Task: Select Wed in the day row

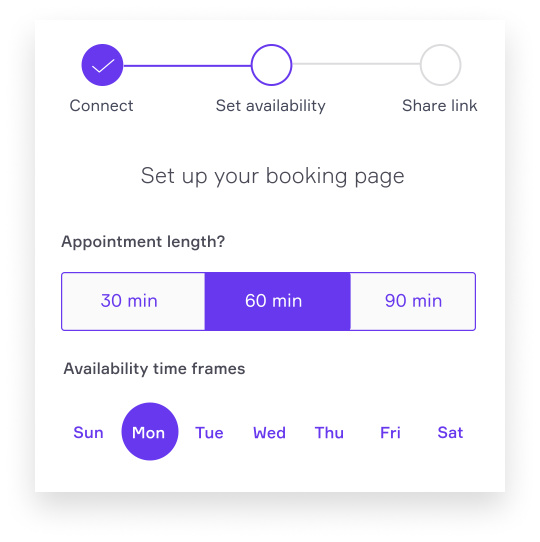Action: pyautogui.click(x=270, y=432)
